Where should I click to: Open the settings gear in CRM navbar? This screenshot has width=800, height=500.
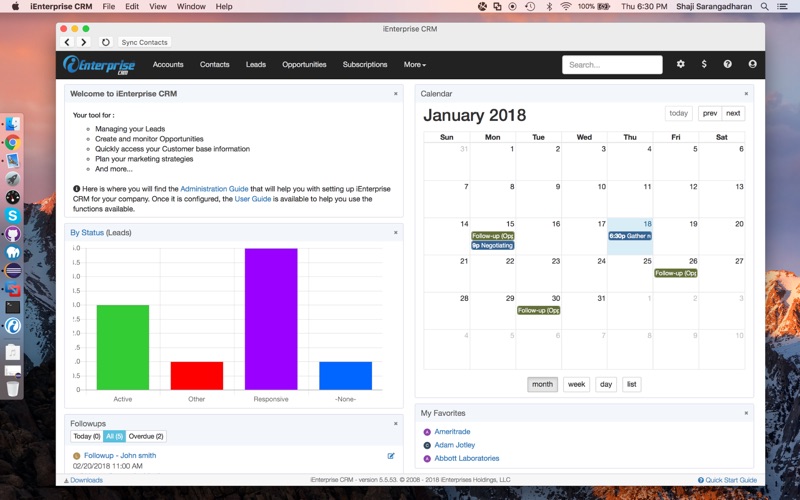(681, 64)
